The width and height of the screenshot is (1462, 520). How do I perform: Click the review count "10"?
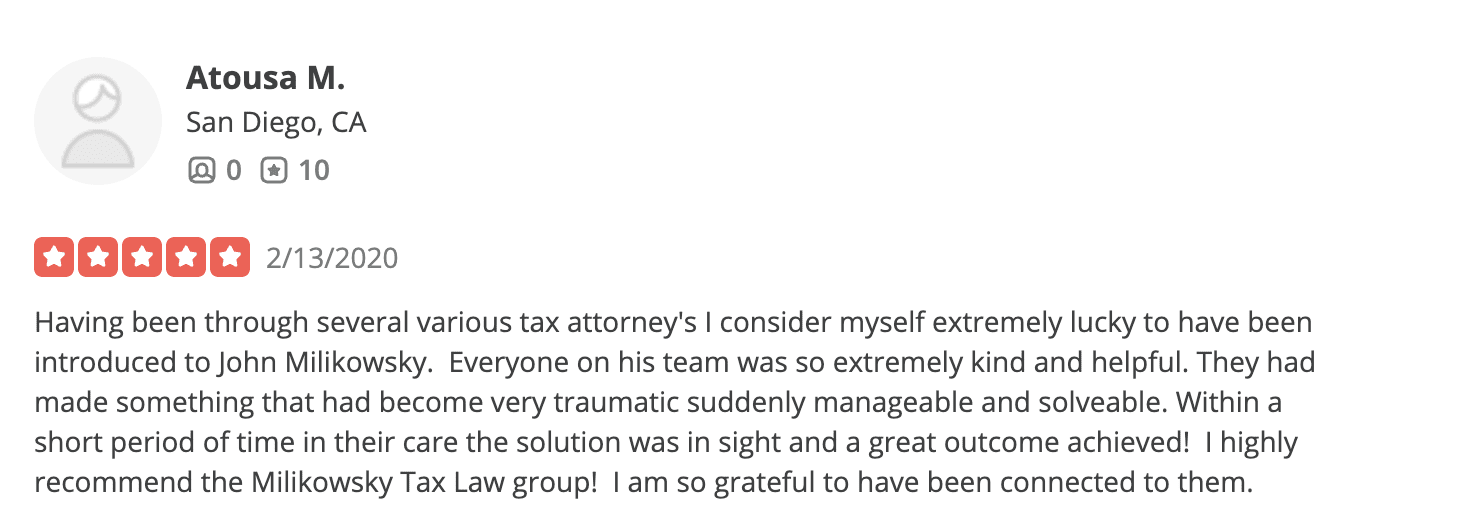point(313,171)
